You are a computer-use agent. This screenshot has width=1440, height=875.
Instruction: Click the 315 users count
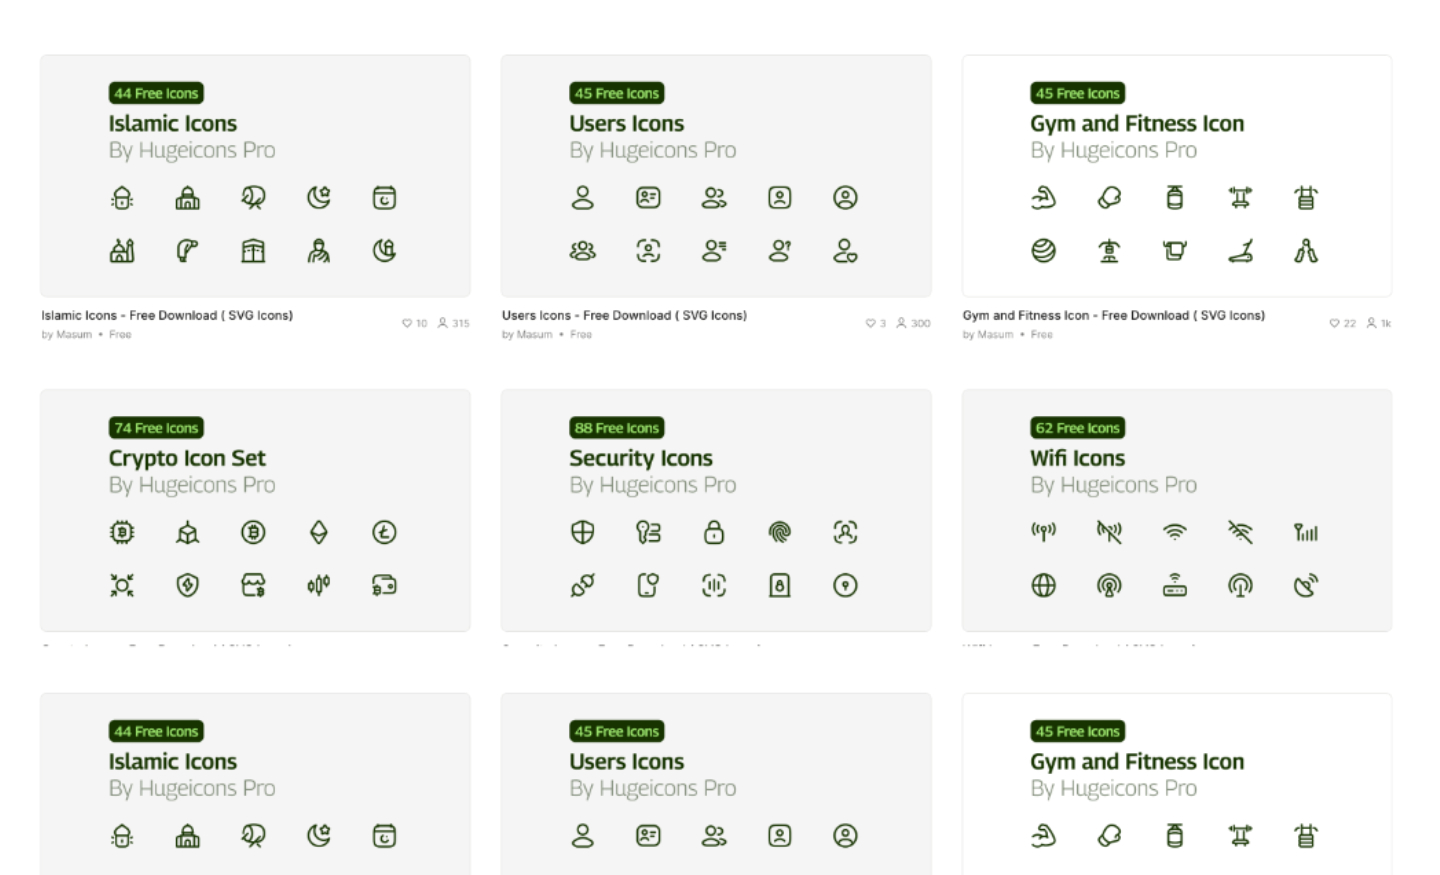[x=454, y=323]
